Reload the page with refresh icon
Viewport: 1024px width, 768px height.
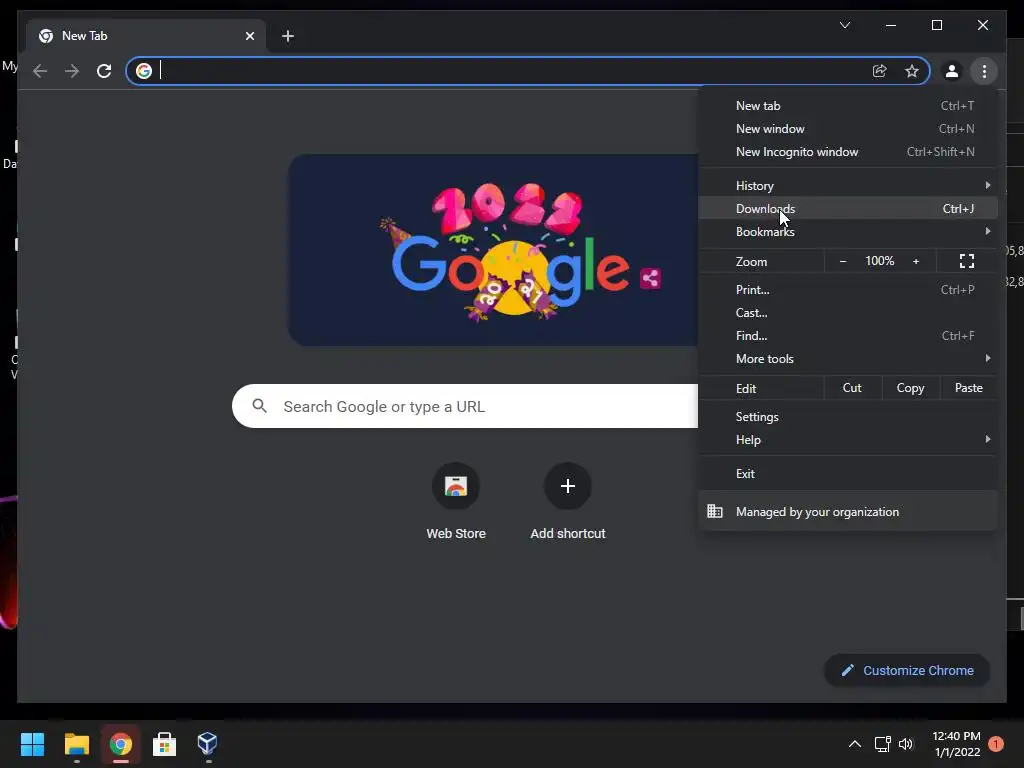click(x=104, y=71)
